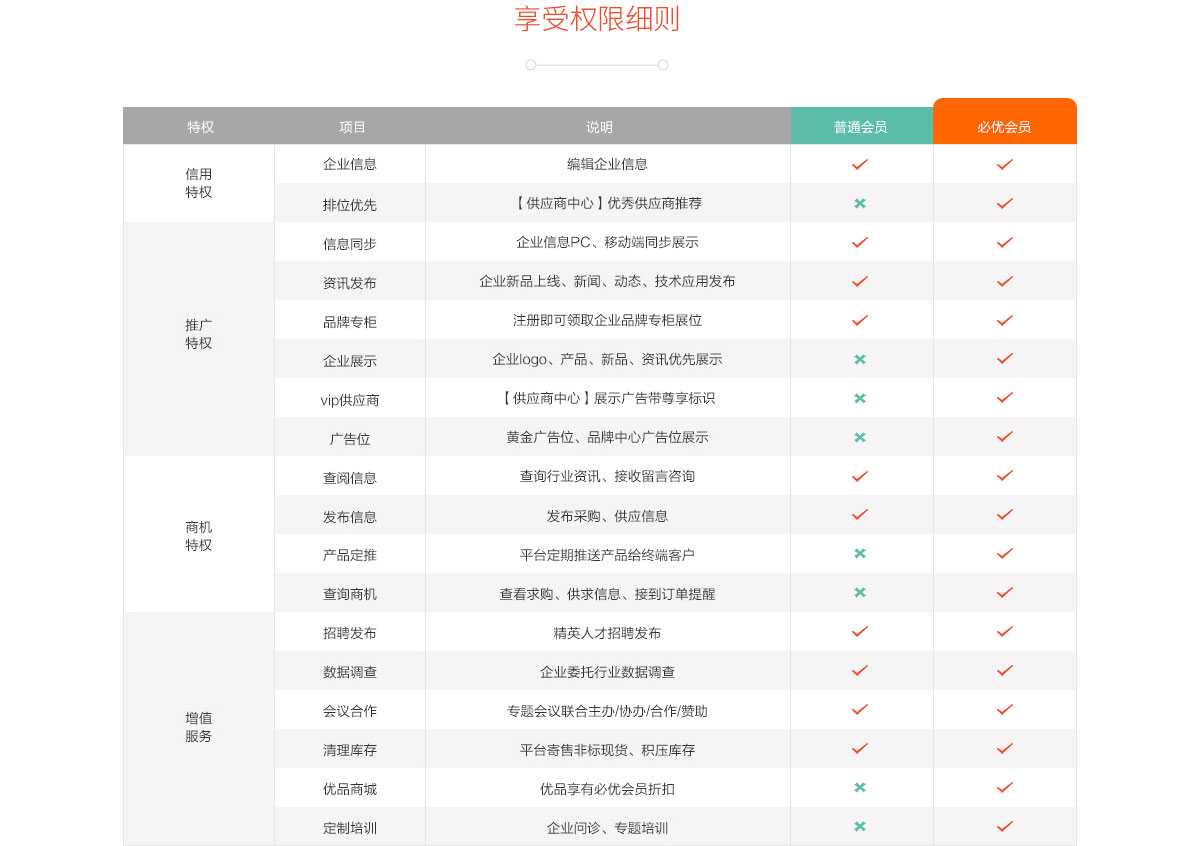Click the green cross in the 企业展示 row
Screen dimensions: 1200x846
click(860, 359)
